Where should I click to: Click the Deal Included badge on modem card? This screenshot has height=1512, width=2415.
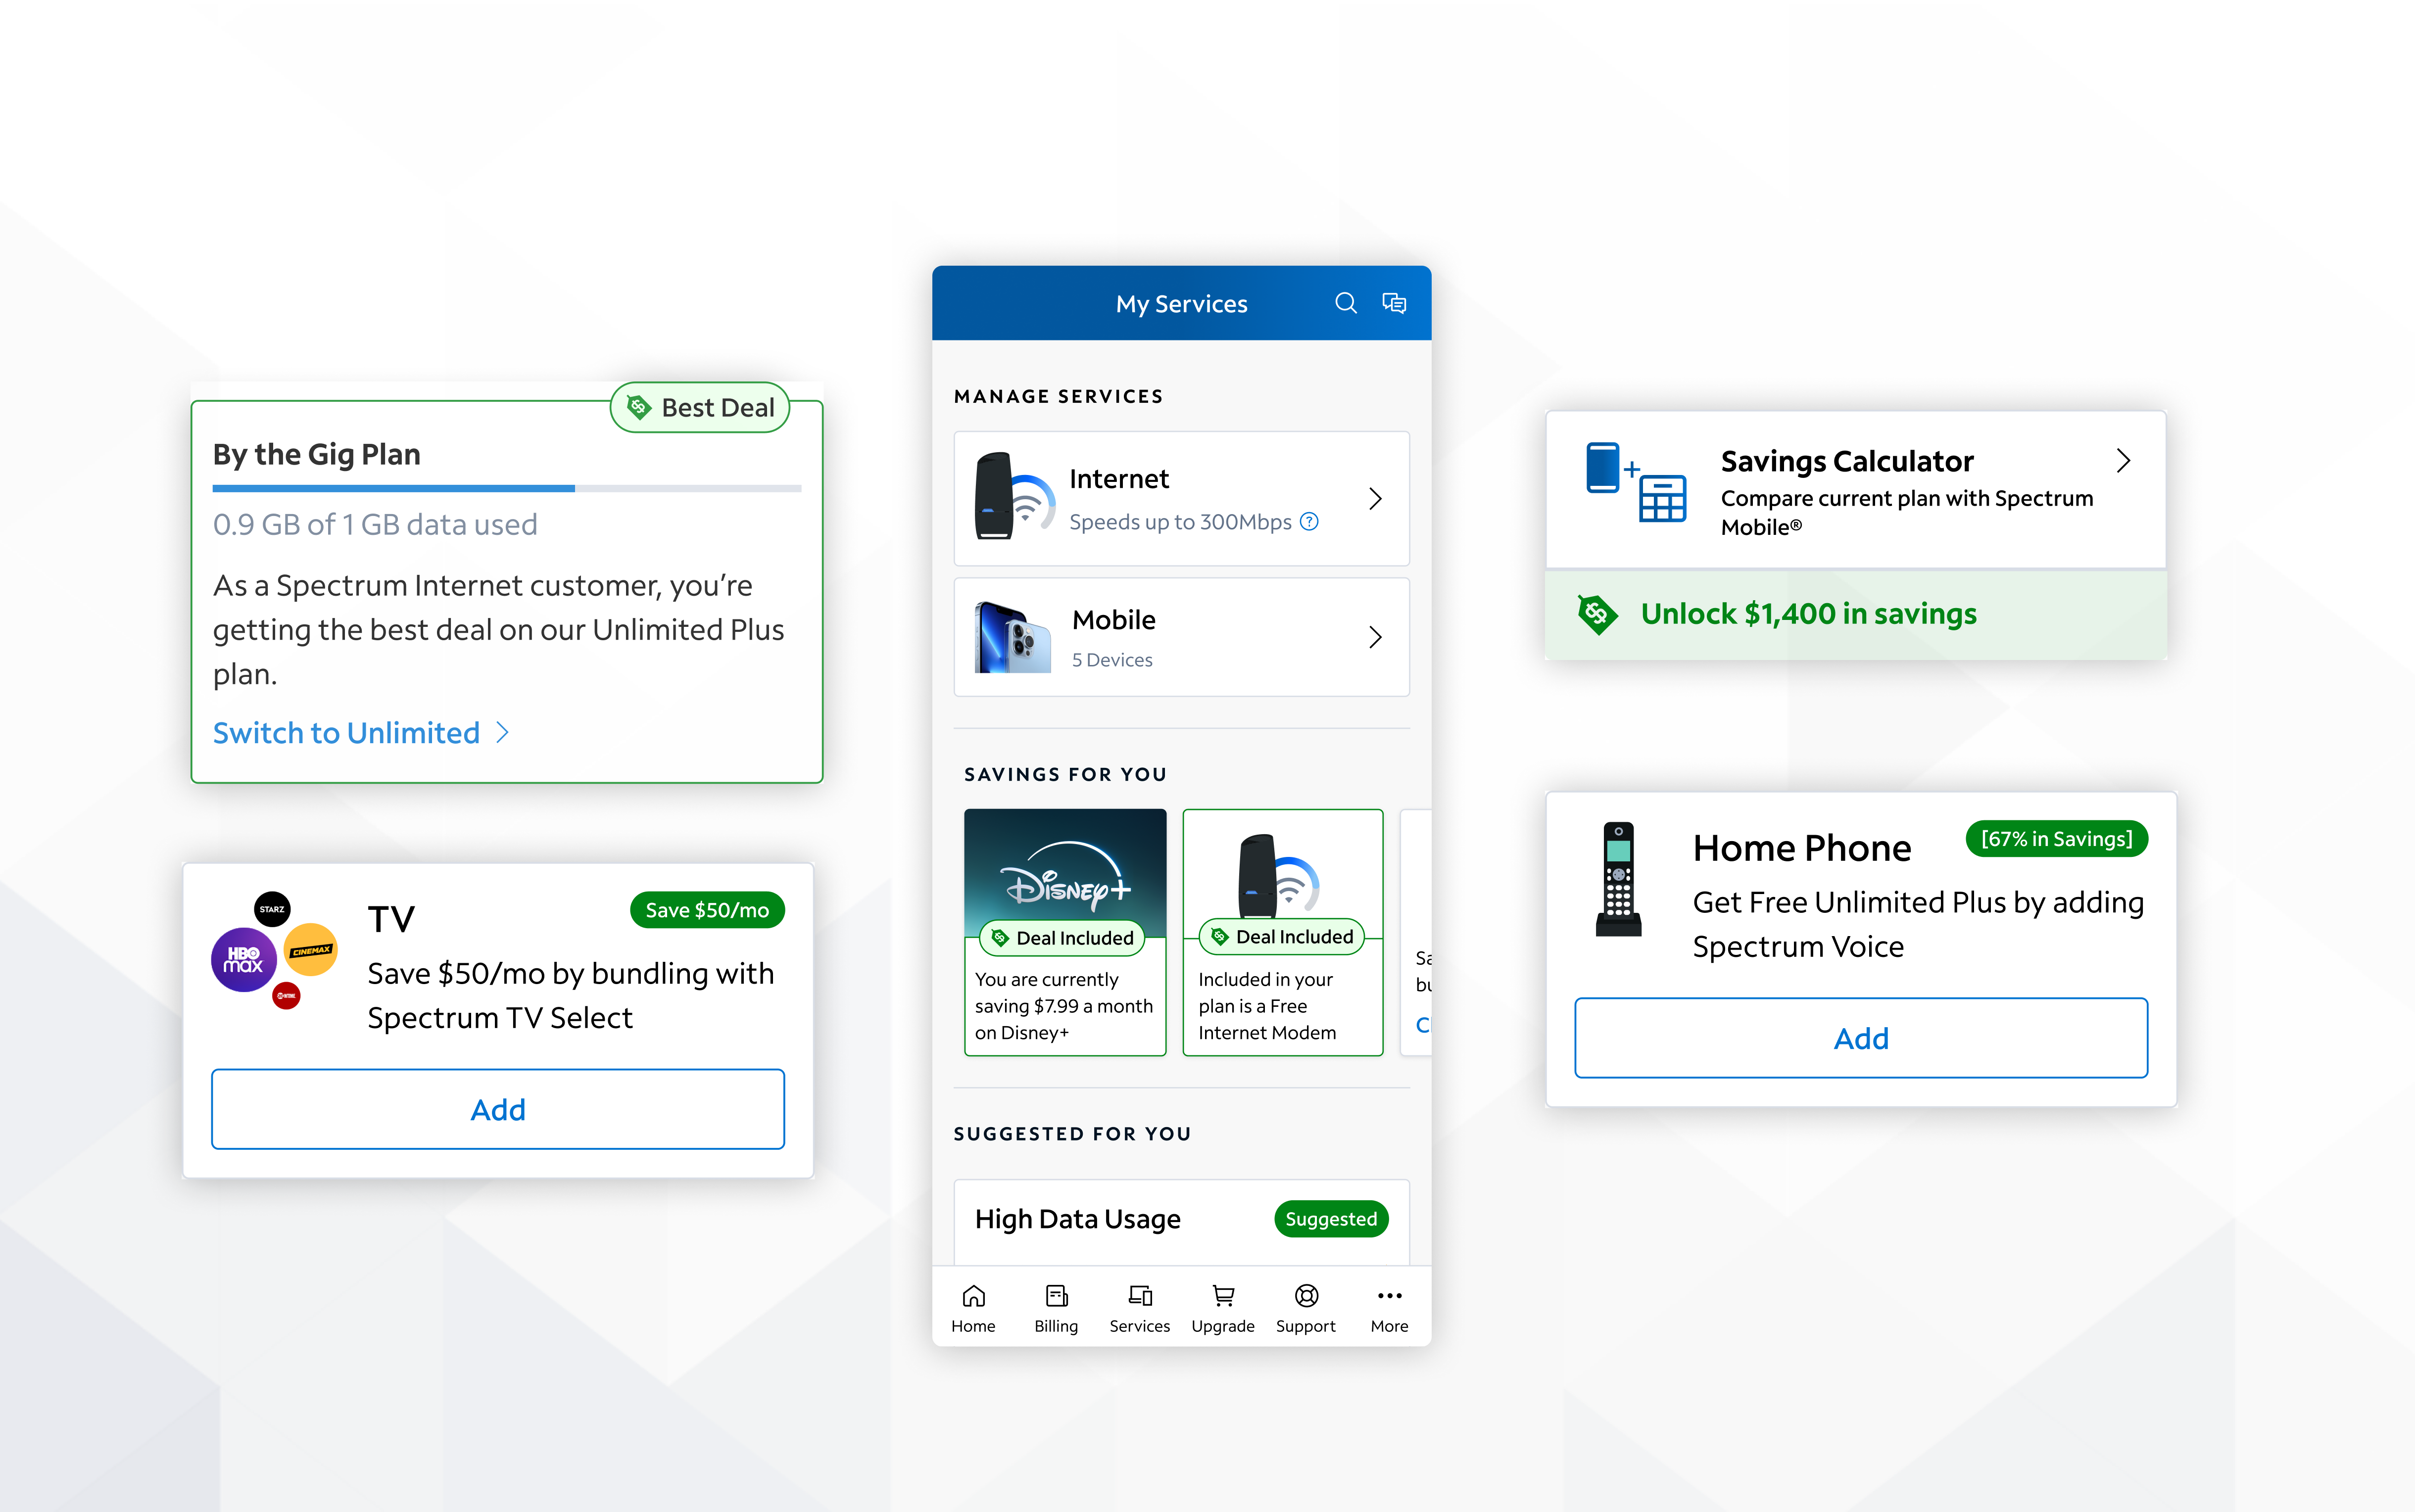(1282, 936)
